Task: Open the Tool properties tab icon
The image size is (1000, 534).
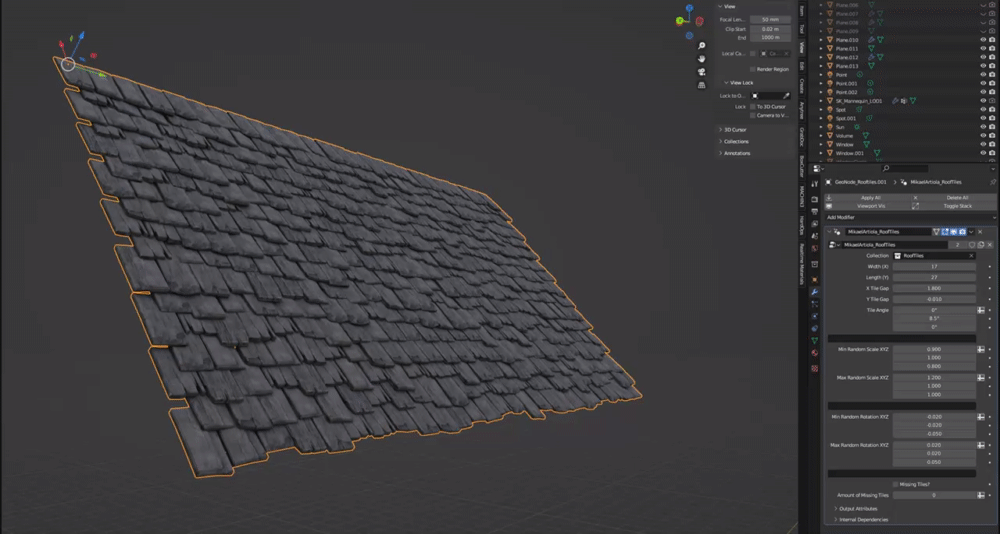Action: 814,184
